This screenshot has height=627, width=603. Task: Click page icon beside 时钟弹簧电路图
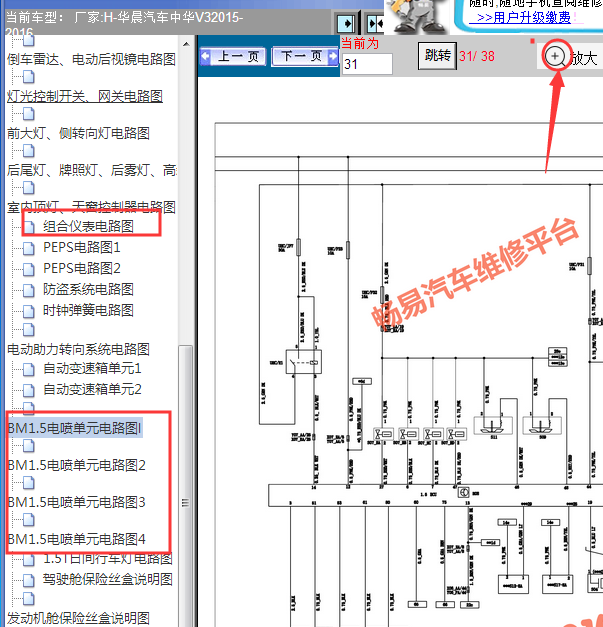pyautogui.click(x=28, y=311)
